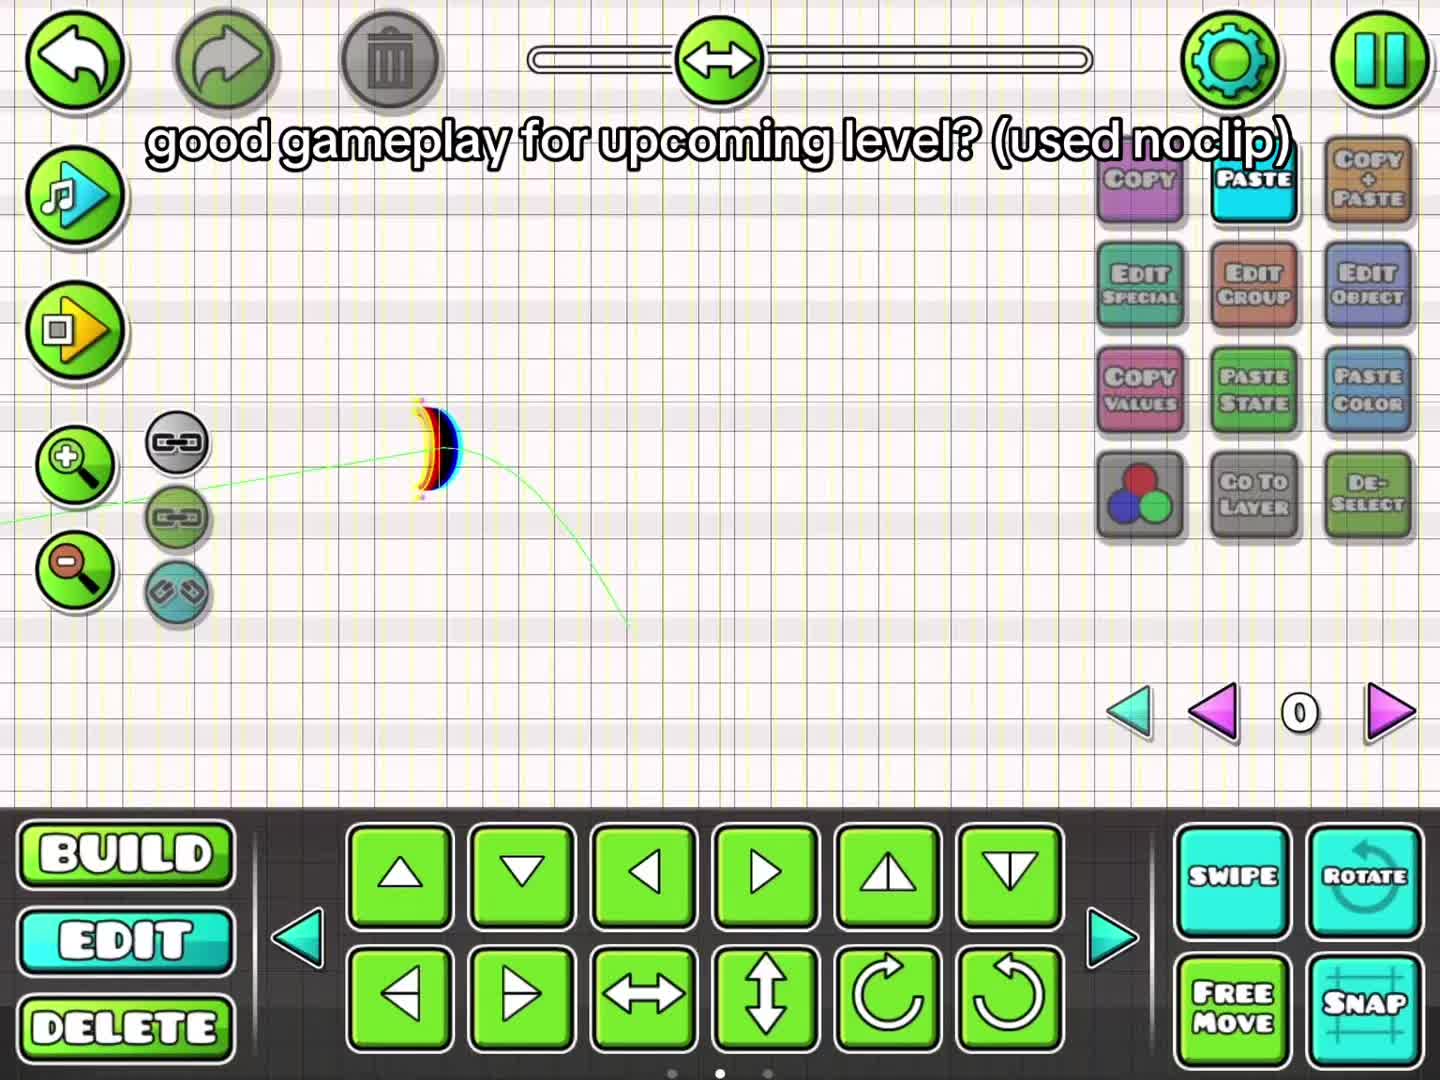Image resolution: width=1440 pixels, height=1080 pixels.
Task: Zoom in on the editor grid
Action: click(x=75, y=465)
